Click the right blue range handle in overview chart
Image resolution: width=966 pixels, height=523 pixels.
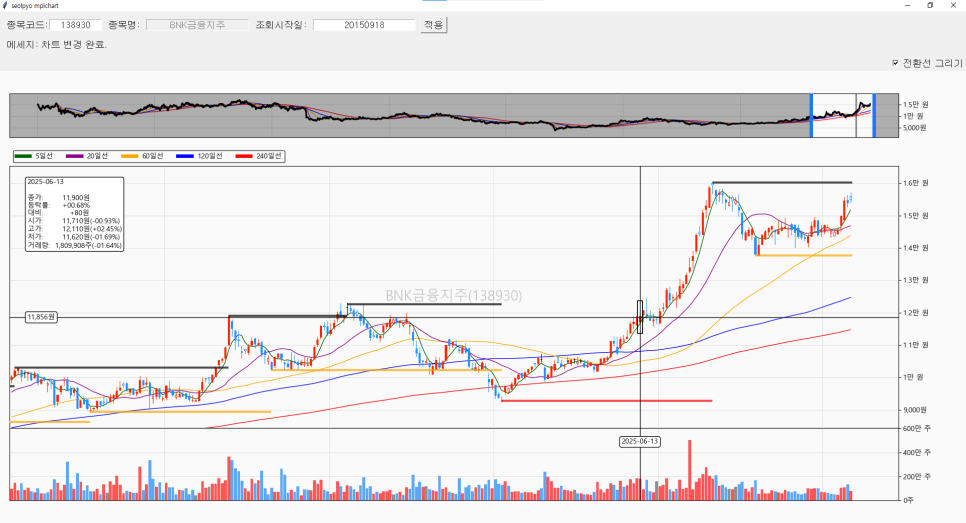tap(874, 115)
